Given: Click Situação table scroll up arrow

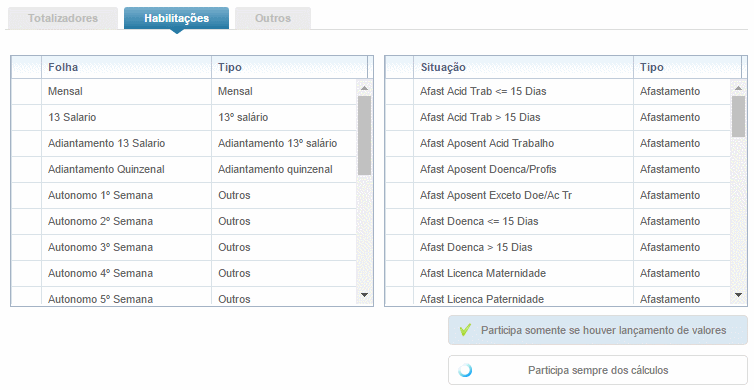Looking at the screenshot, I should (738, 88).
